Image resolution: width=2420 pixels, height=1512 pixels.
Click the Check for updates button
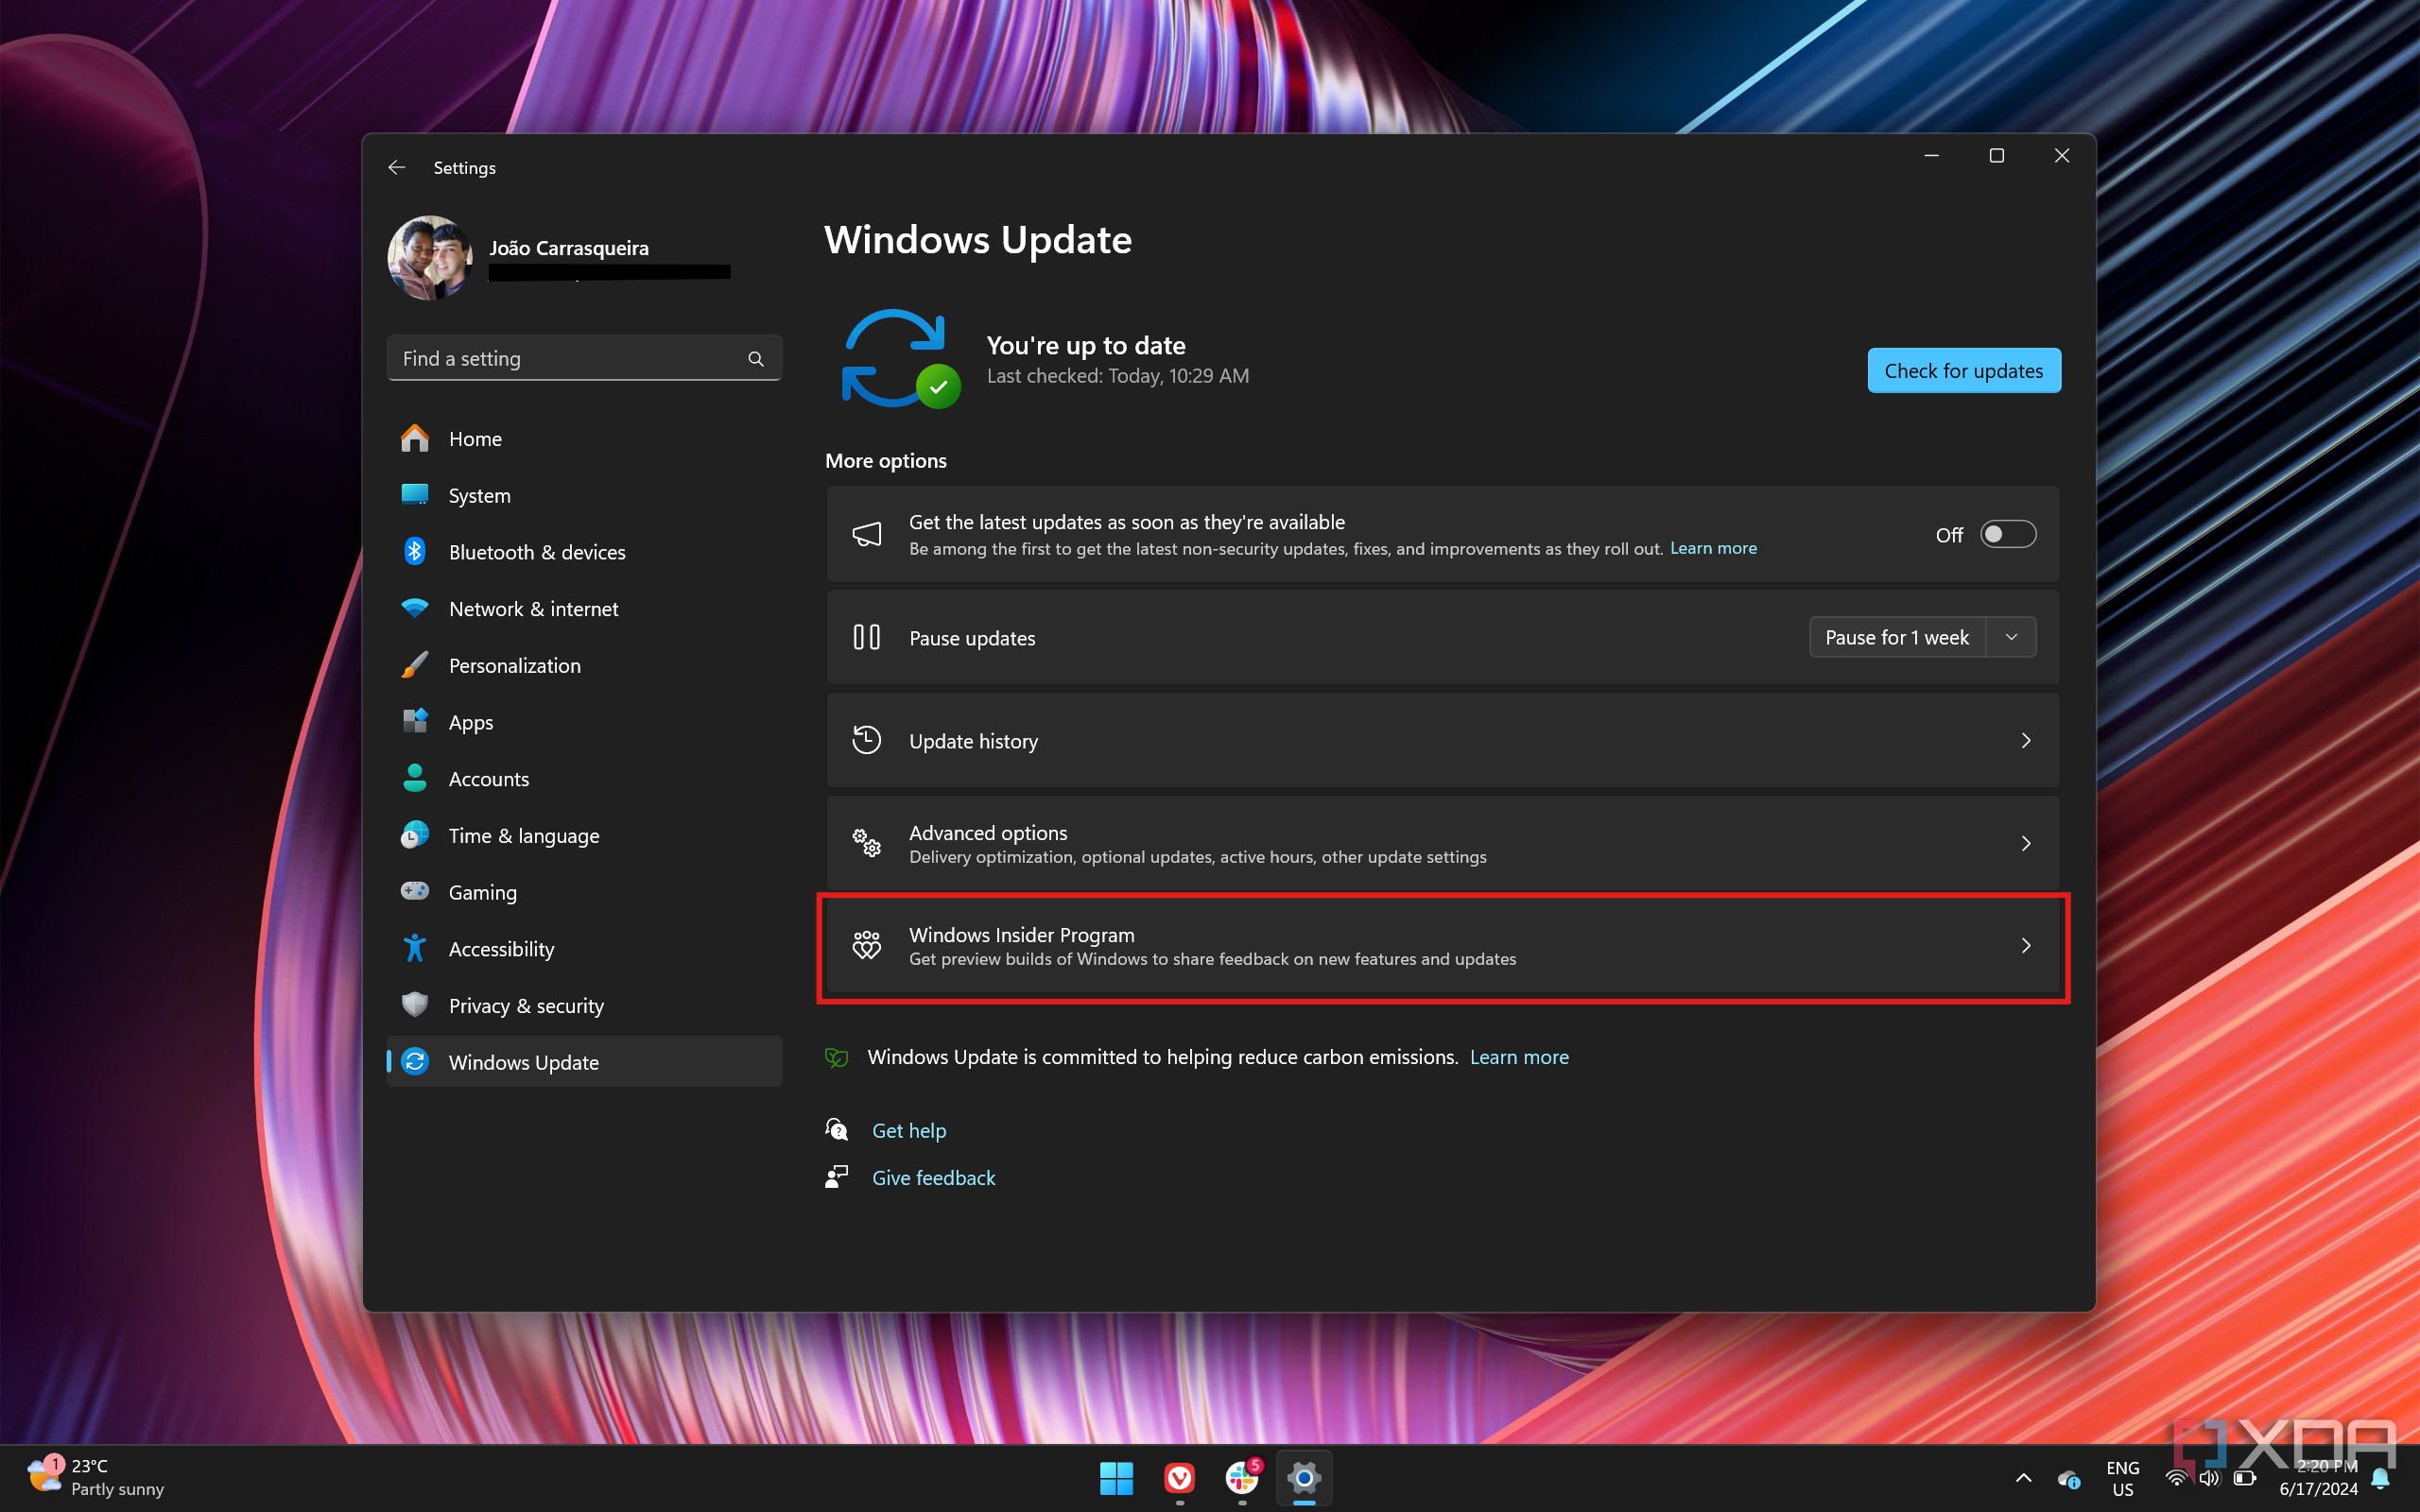click(x=1962, y=369)
